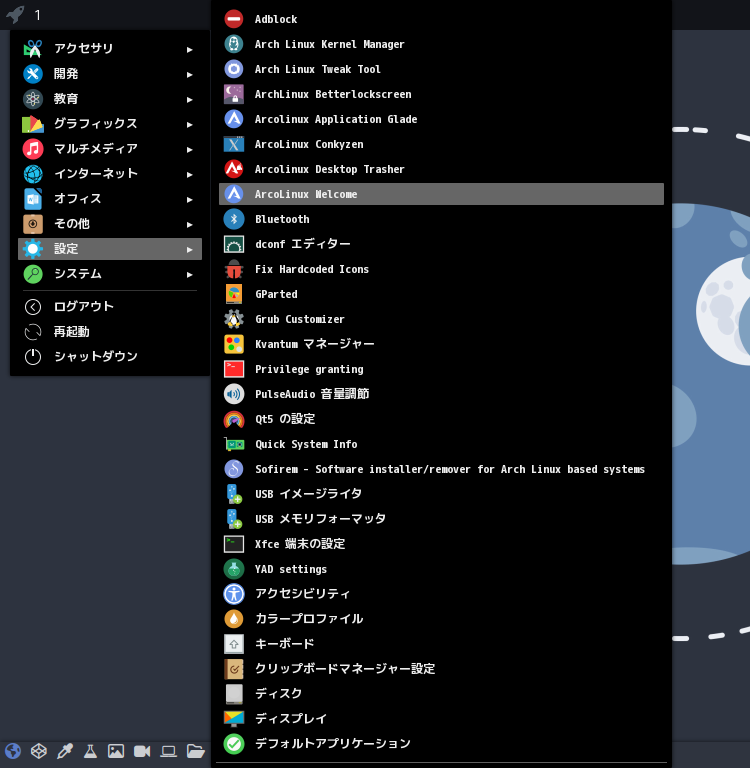The image size is (750, 768).
Task: Click 再起動 to restart
Action: [71, 332]
